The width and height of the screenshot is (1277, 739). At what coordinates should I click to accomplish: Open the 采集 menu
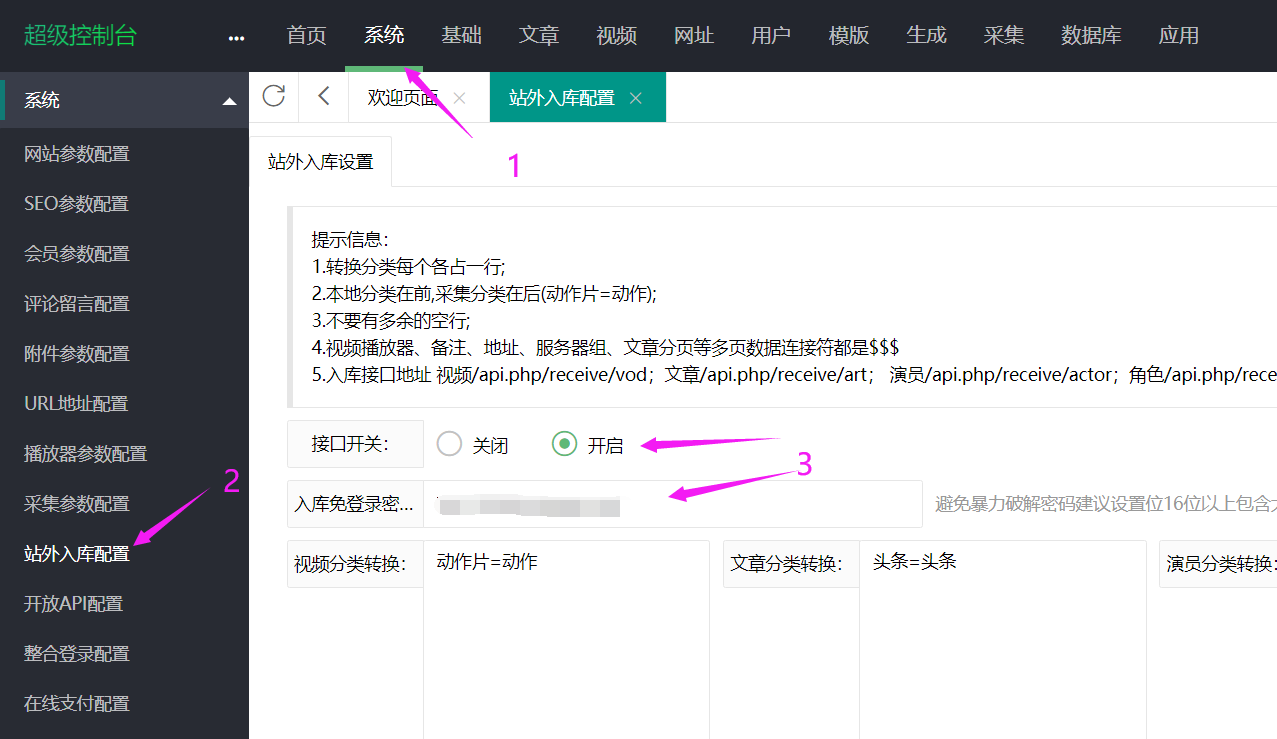(x=1003, y=34)
